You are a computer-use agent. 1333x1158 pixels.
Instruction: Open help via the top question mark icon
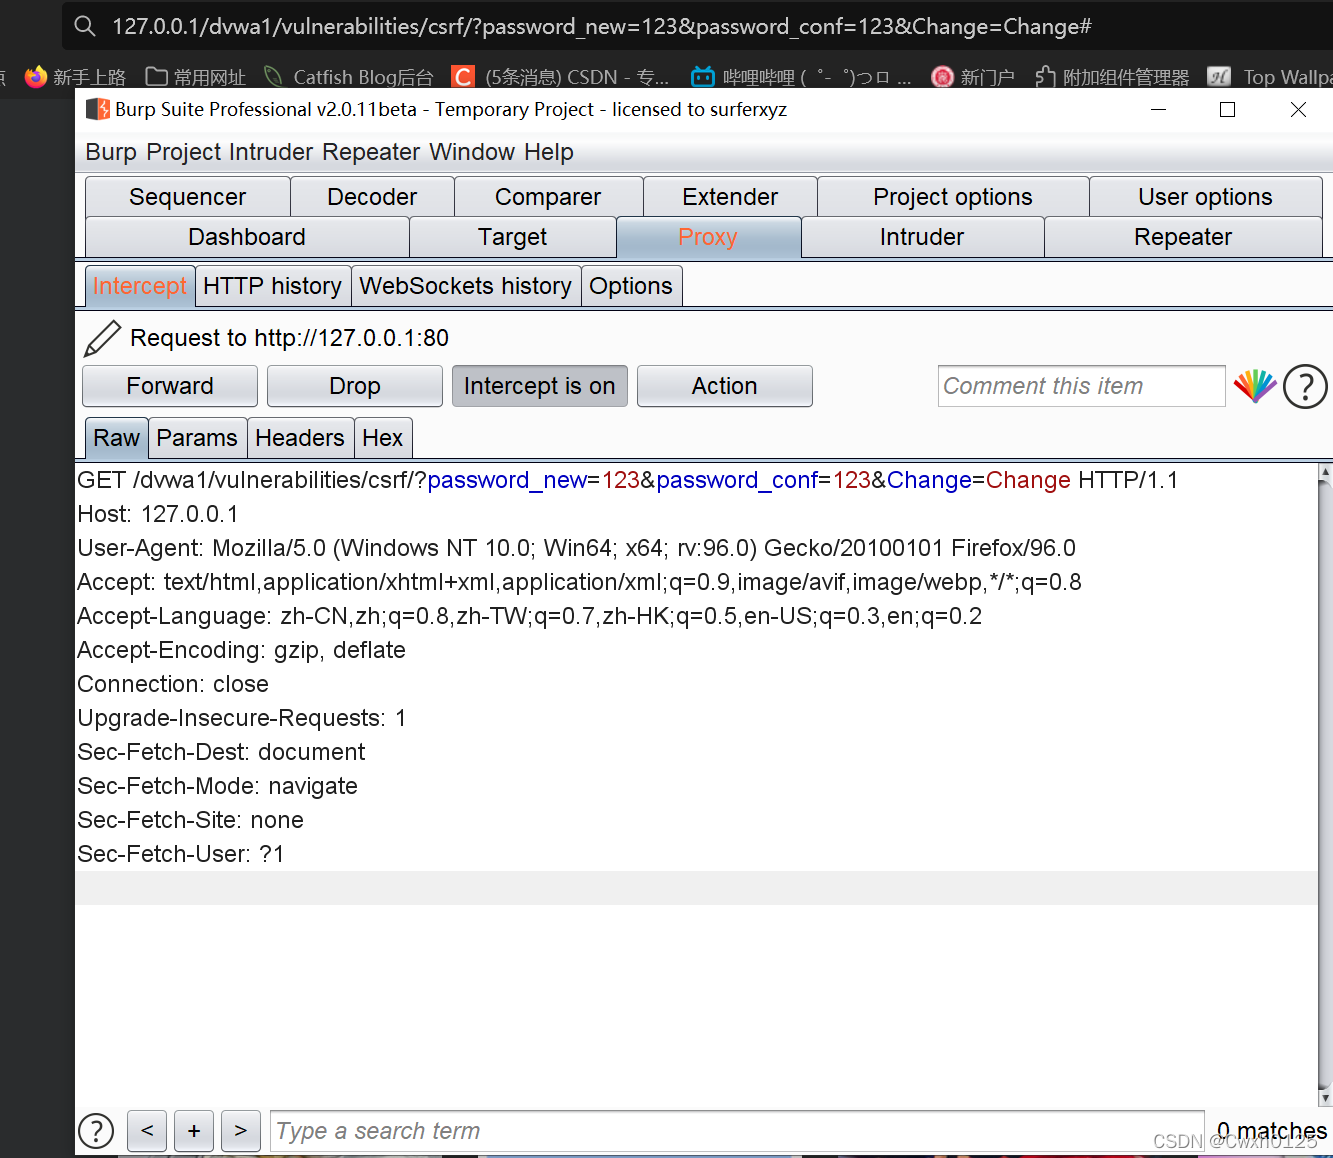[1305, 386]
